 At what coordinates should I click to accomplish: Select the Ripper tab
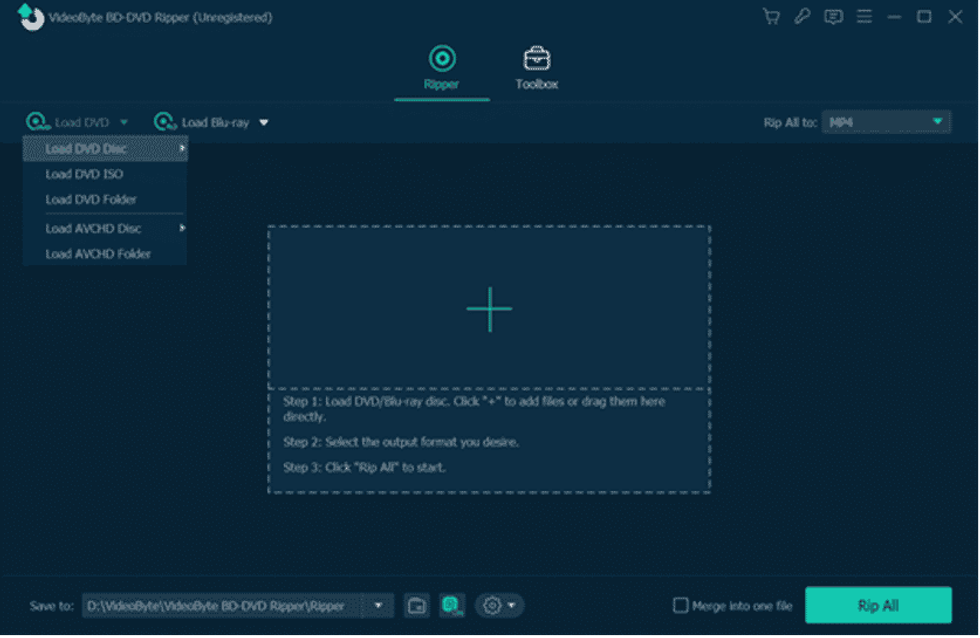[441, 67]
